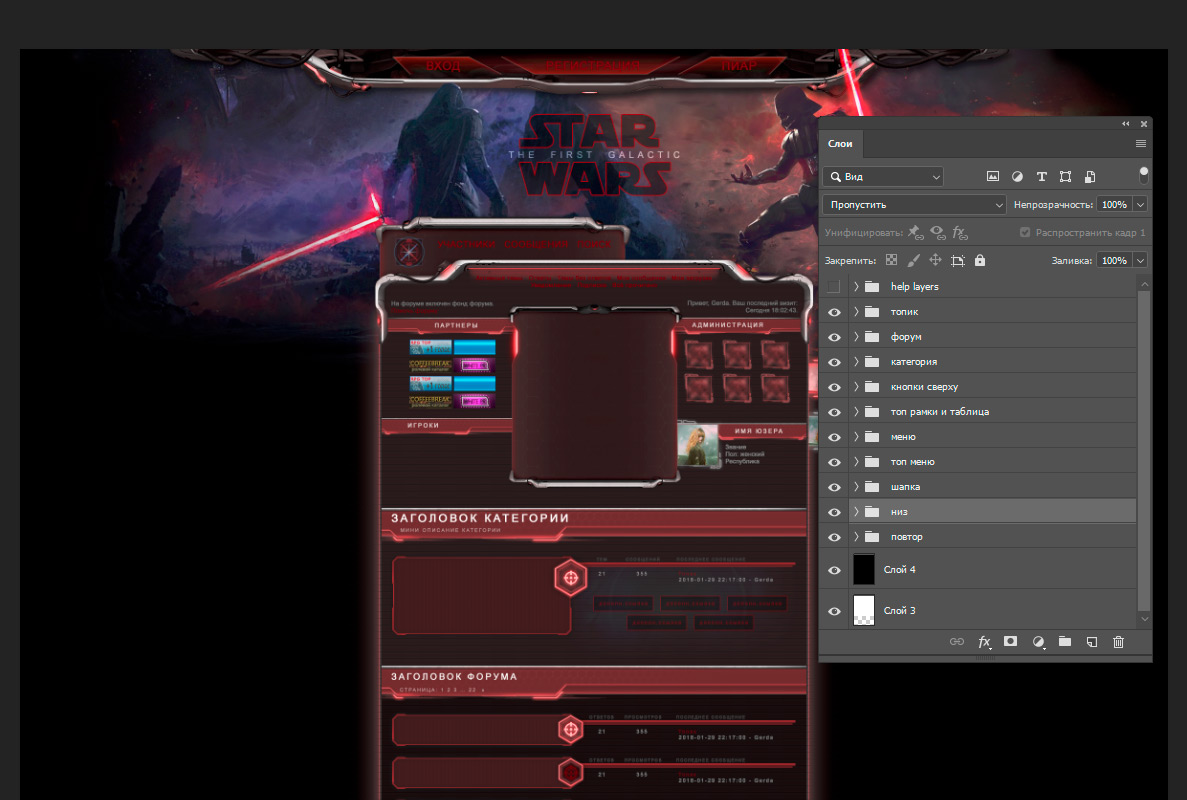This screenshot has height=800, width=1187.
Task: Toggle visibility of кнопки сверху group
Action: point(834,387)
